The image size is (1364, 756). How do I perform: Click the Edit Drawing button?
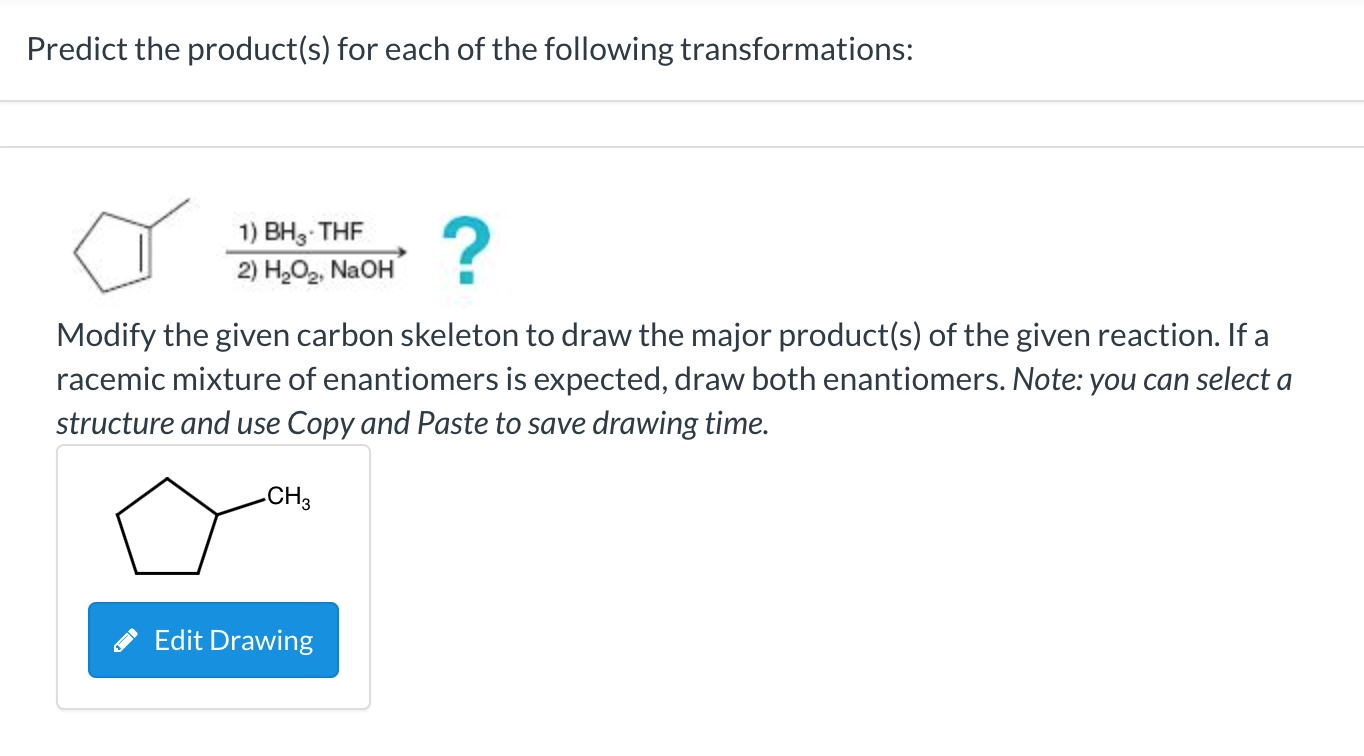pos(213,640)
